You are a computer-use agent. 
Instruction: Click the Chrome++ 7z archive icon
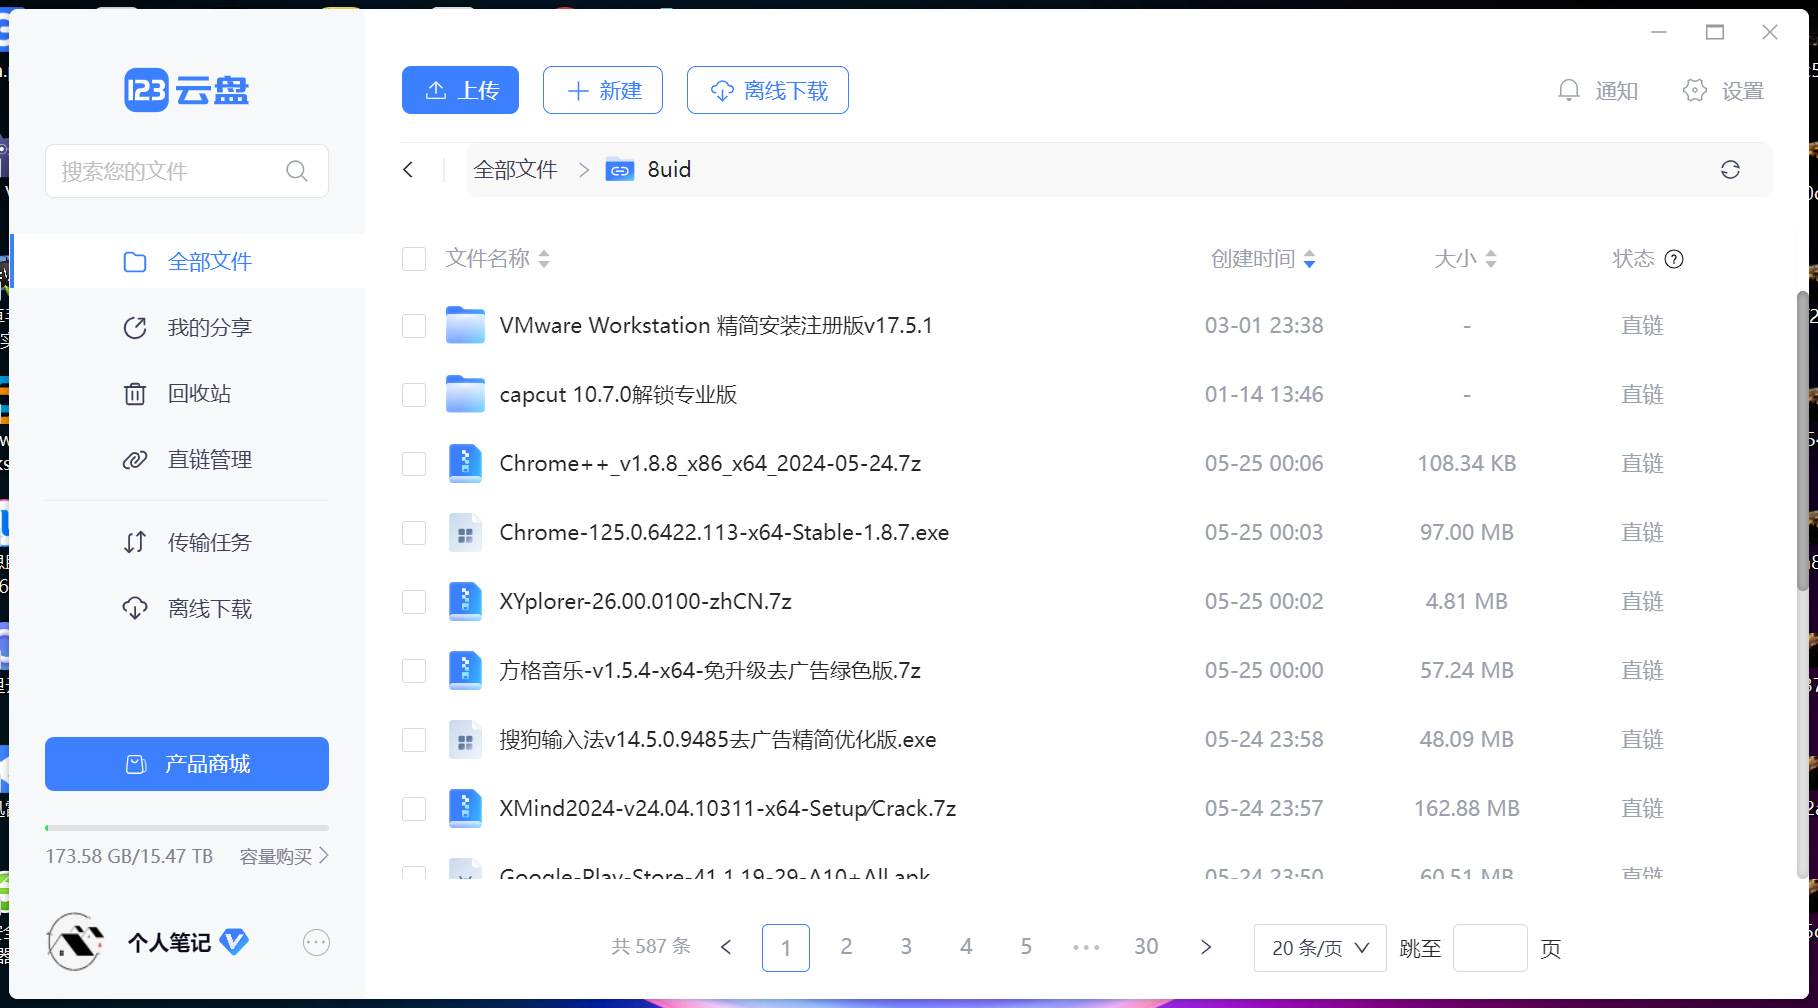point(465,463)
